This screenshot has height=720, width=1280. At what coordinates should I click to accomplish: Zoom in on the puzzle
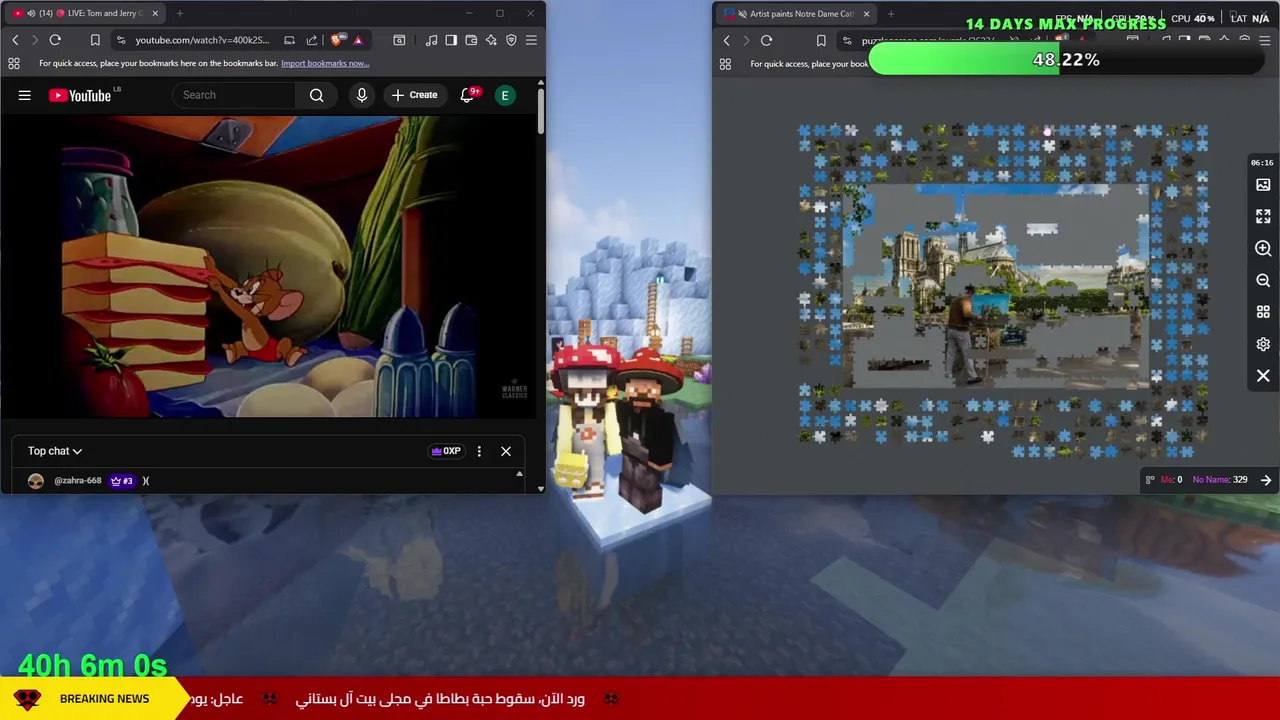pos(1263,248)
